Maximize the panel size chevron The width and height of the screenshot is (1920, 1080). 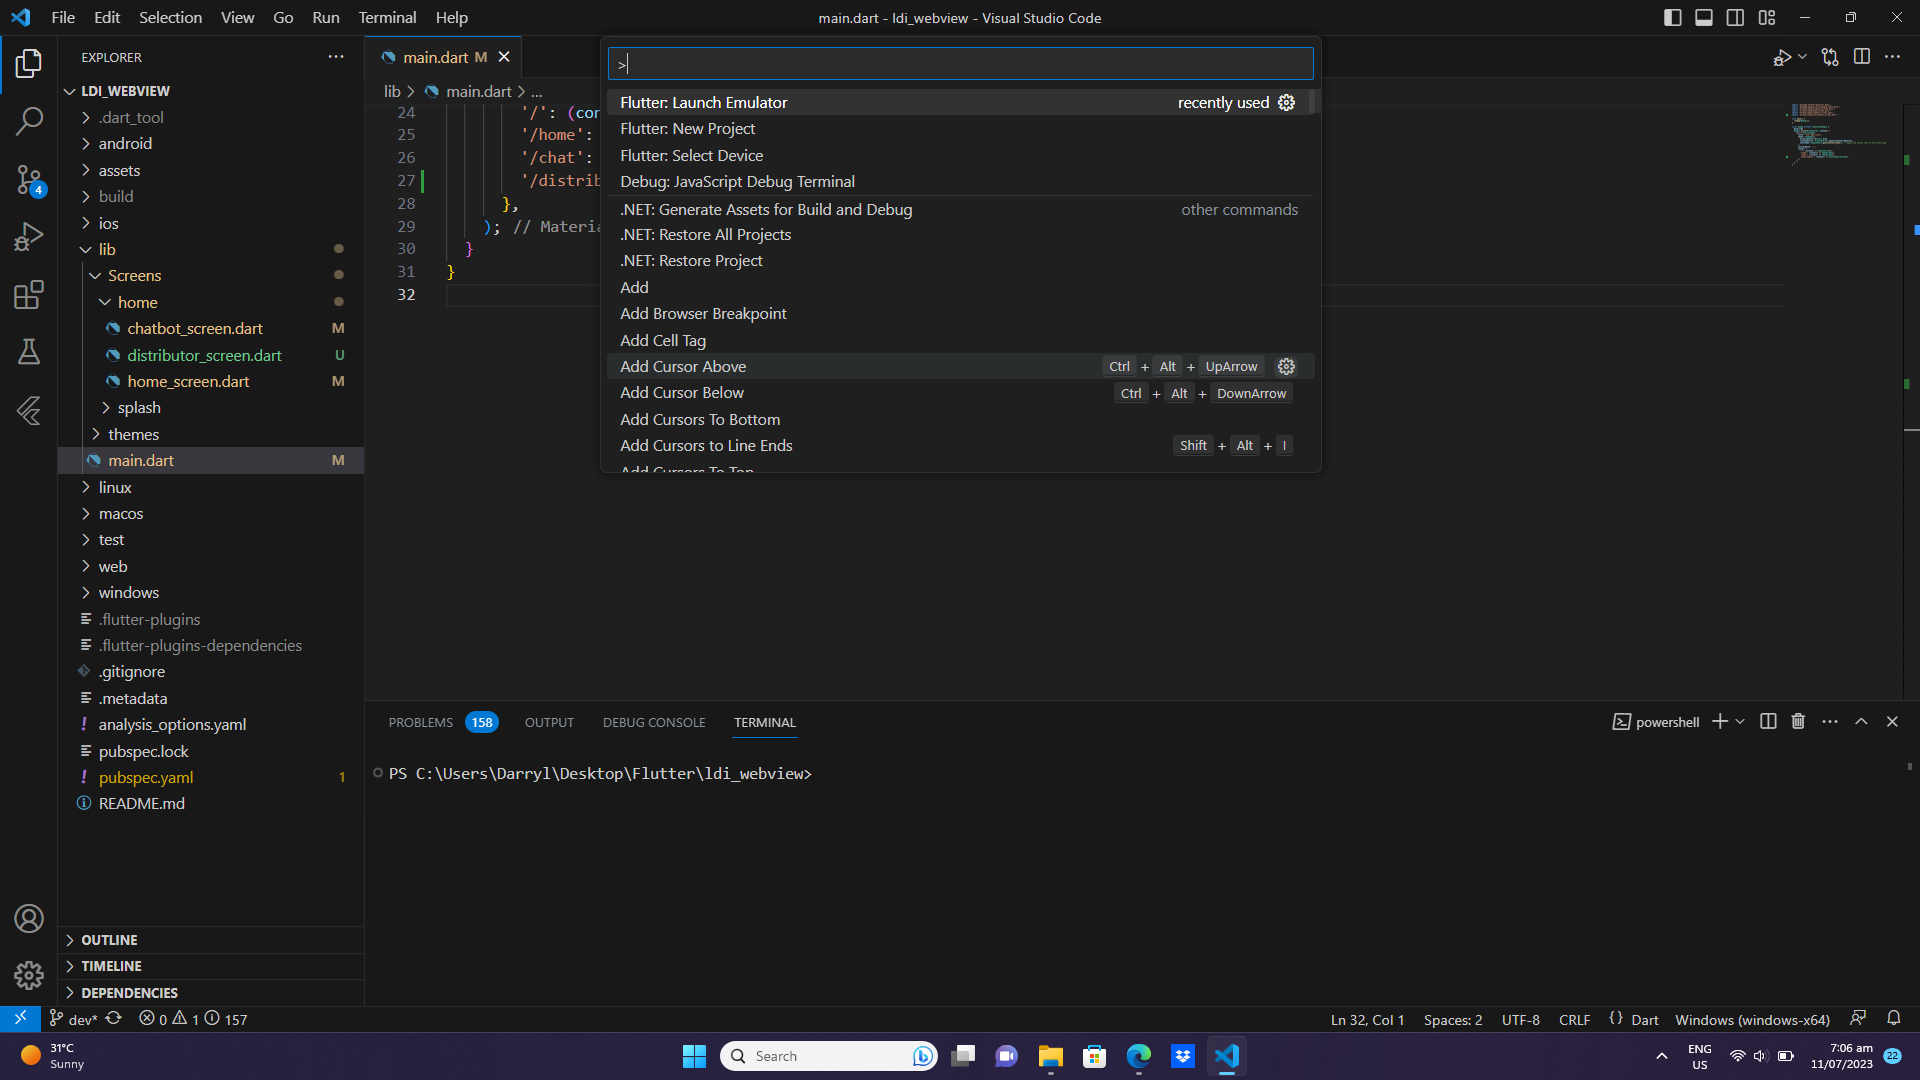pyautogui.click(x=1861, y=722)
